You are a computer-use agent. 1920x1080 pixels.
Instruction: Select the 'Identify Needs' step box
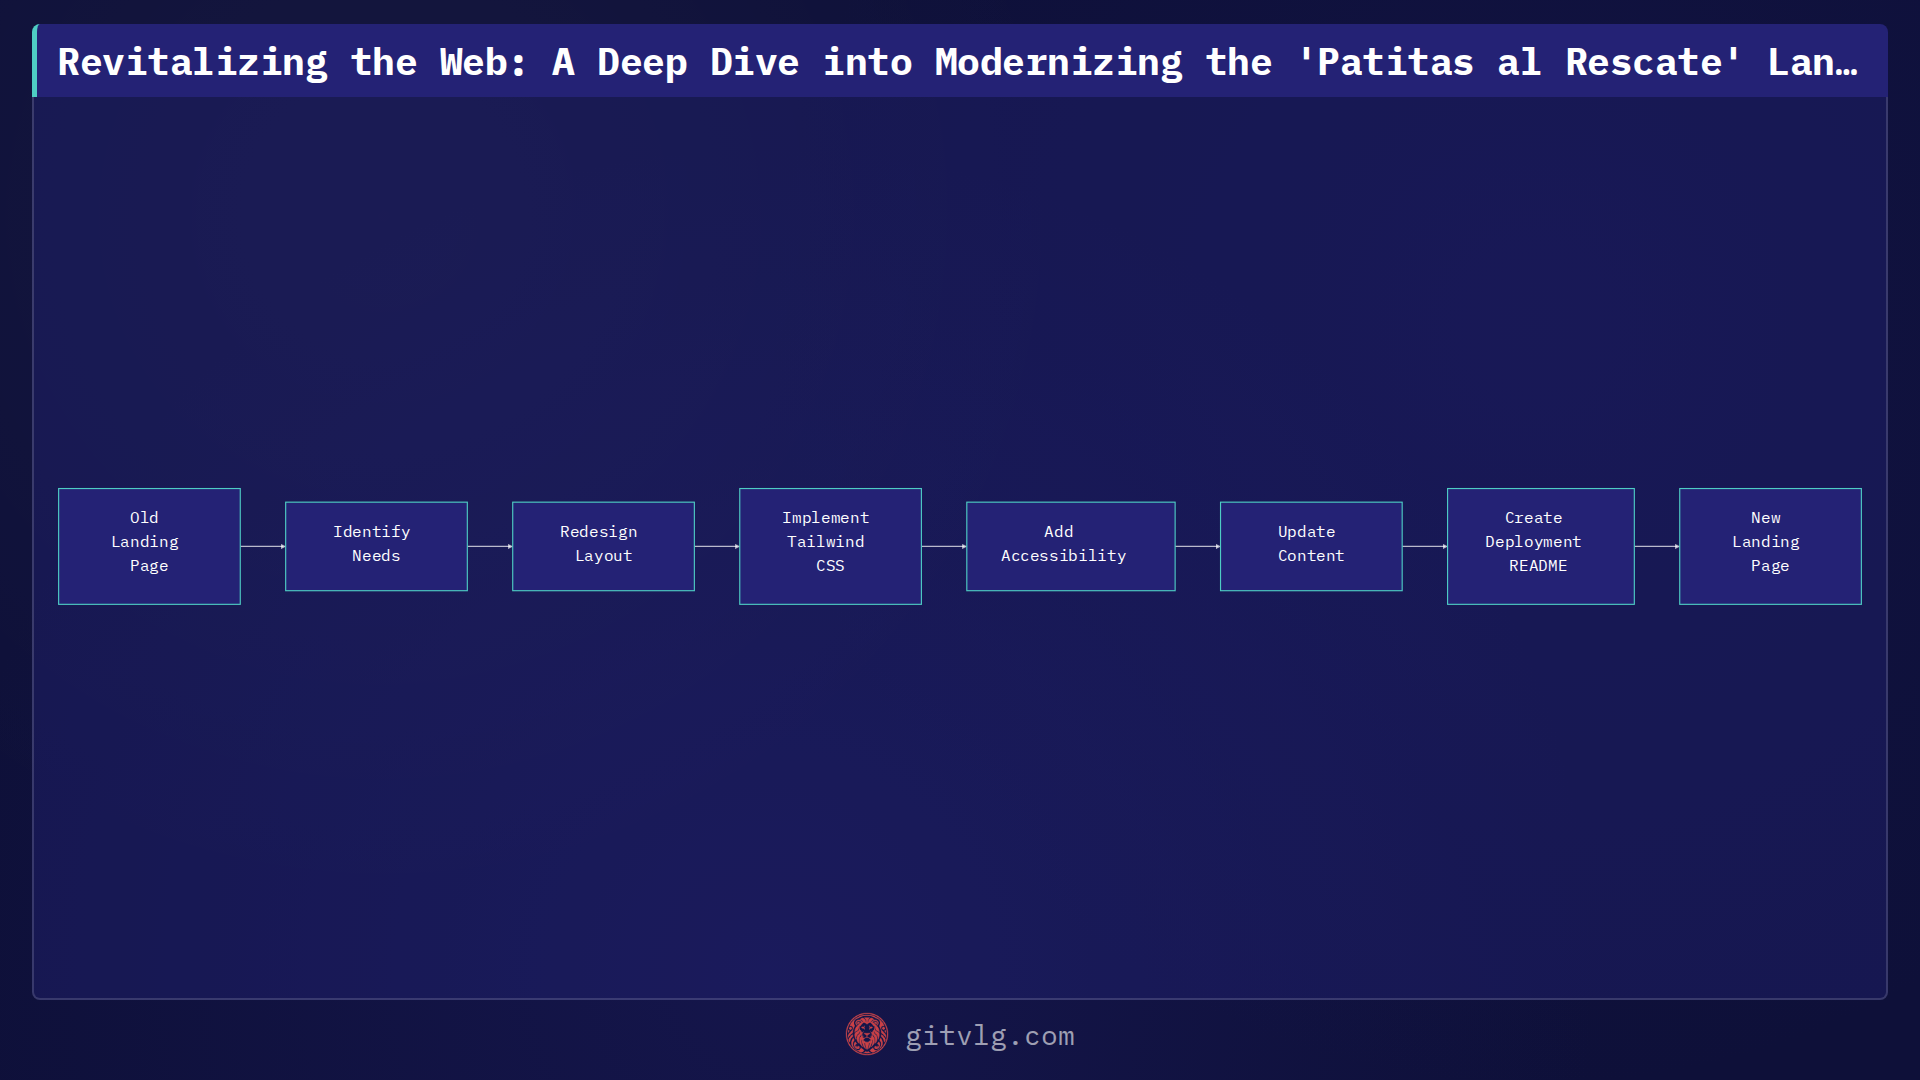[376, 546]
